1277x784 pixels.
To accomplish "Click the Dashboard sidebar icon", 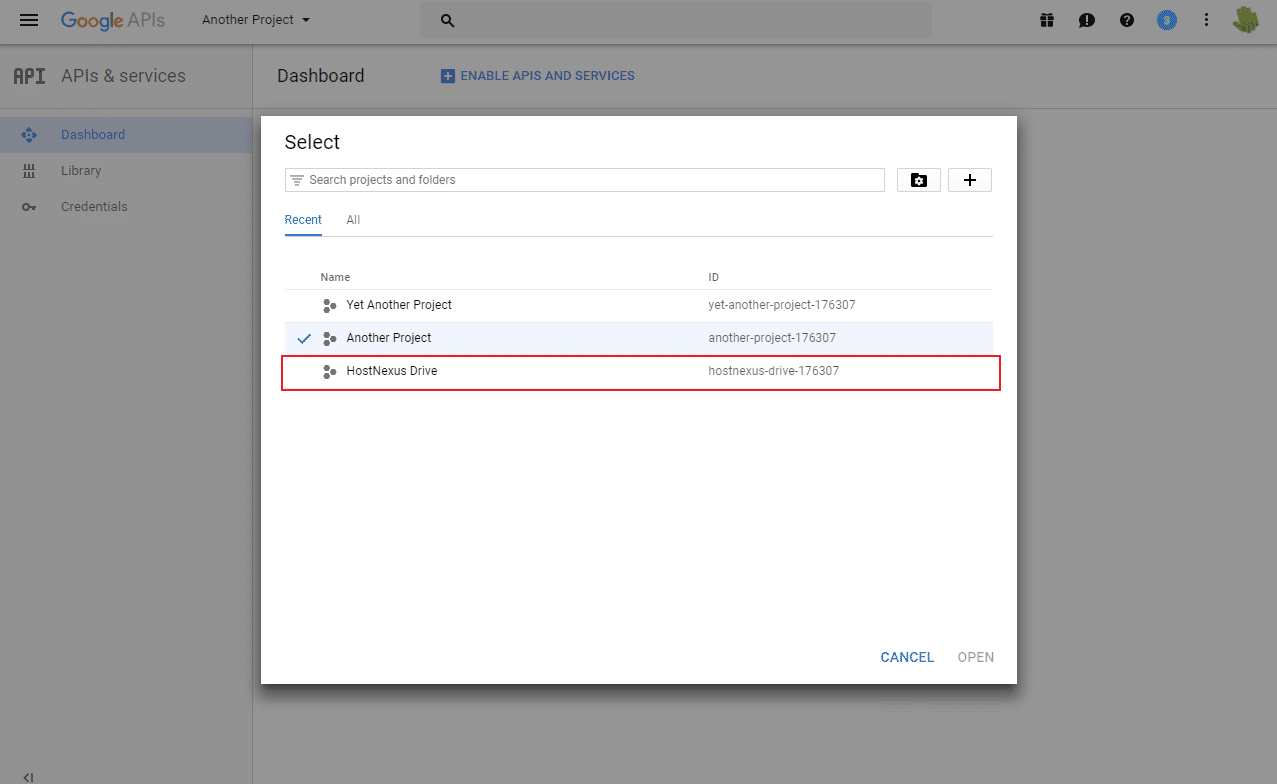I will [x=29, y=135].
